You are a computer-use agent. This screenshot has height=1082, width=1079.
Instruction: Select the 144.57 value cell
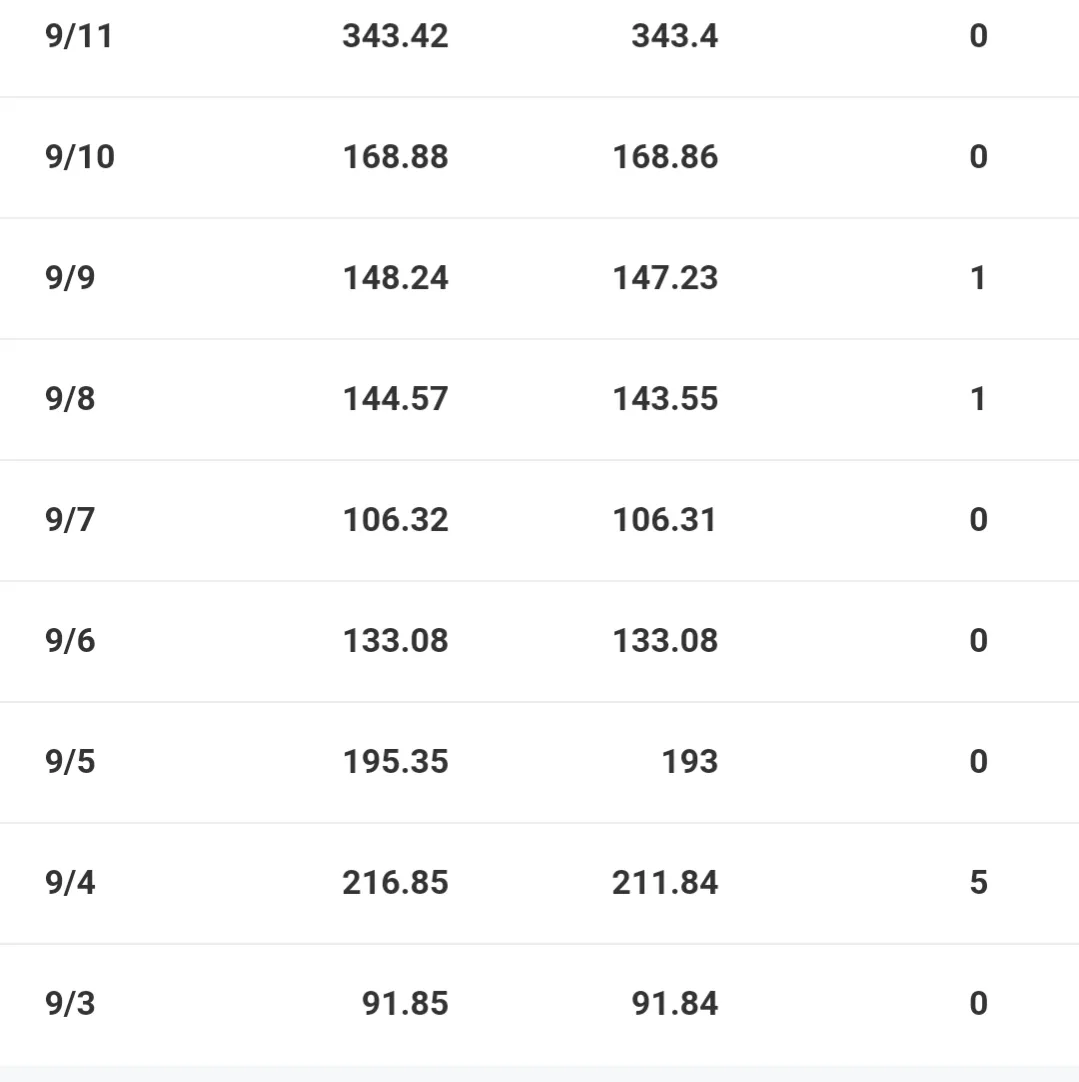(x=395, y=399)
